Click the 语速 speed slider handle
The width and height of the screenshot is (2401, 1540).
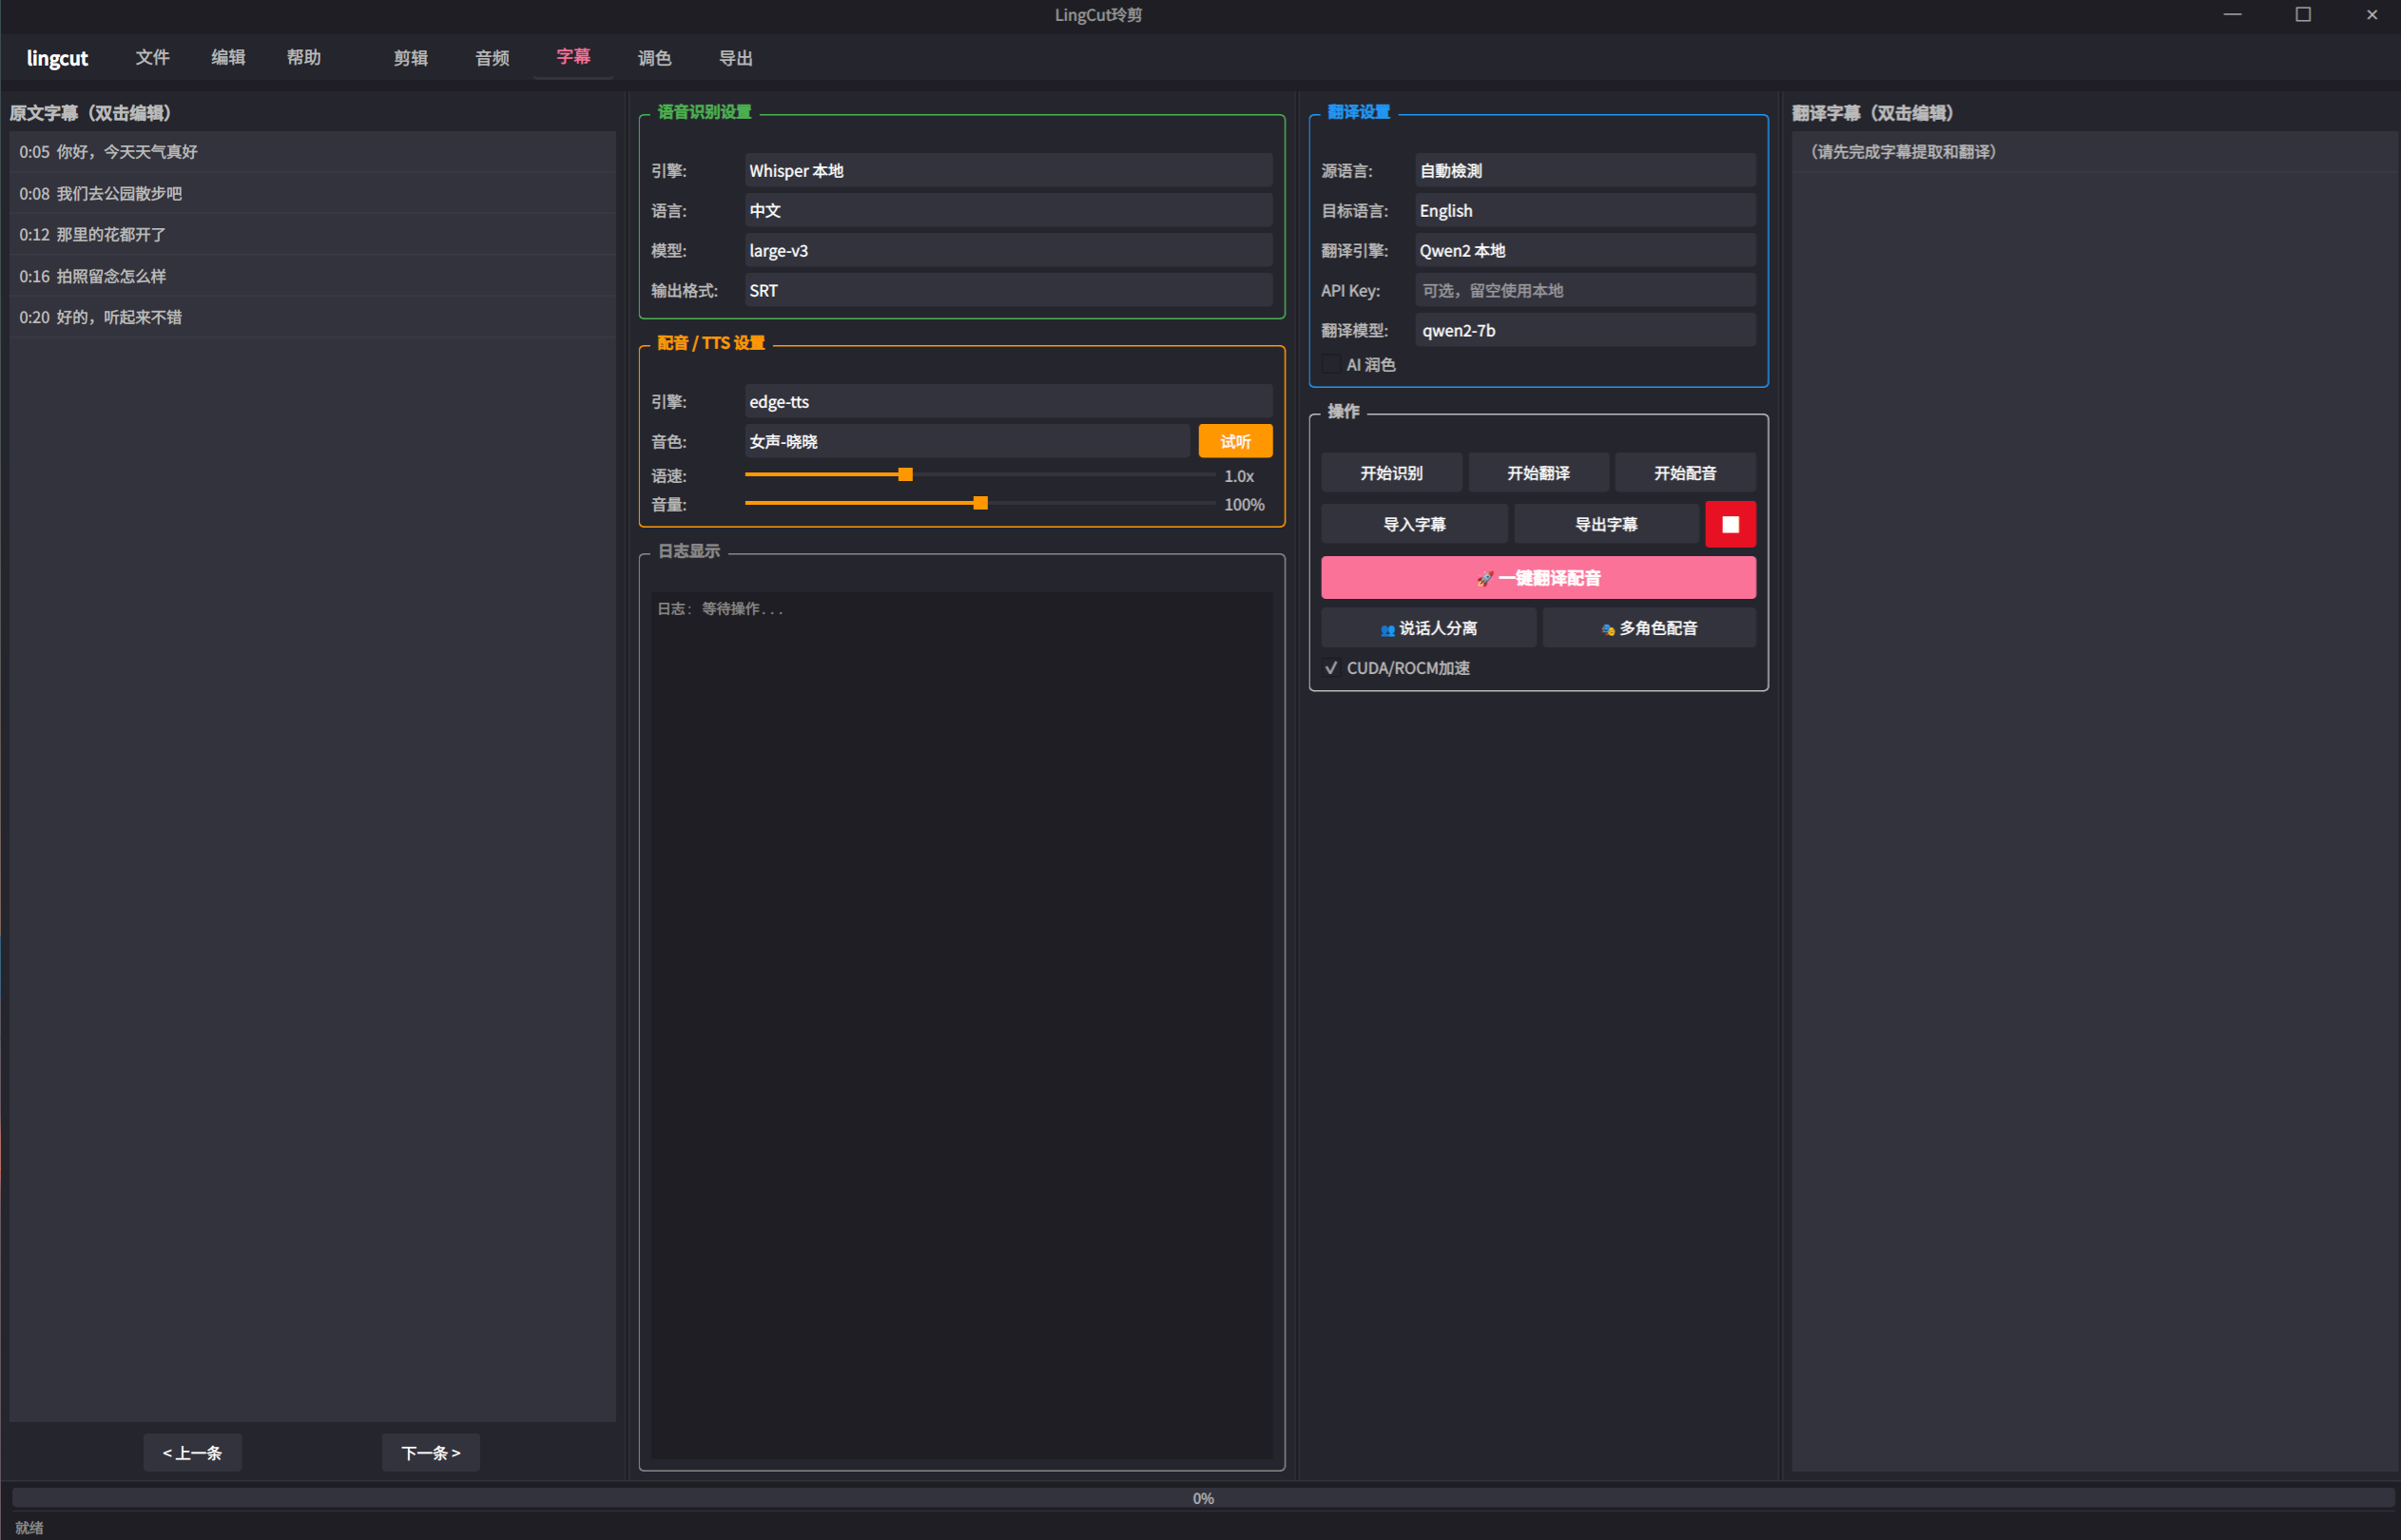pos(905,475)
